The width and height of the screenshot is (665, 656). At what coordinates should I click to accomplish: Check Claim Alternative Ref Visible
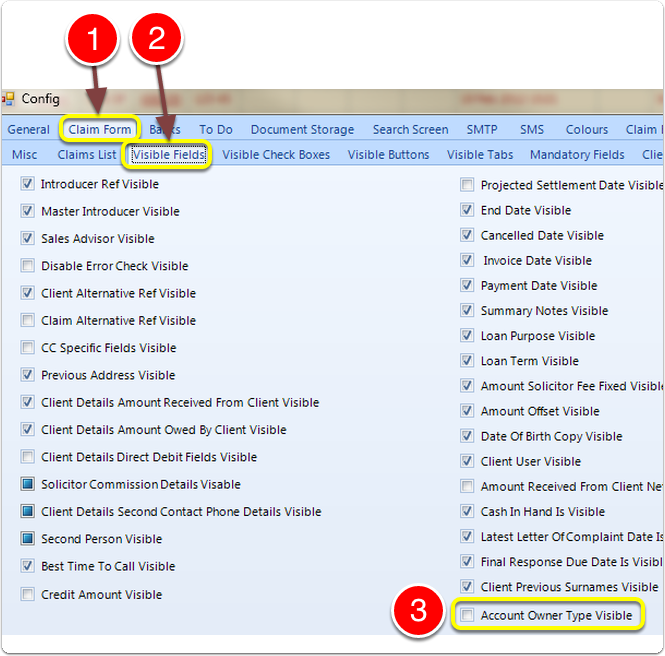coord(28,320)
